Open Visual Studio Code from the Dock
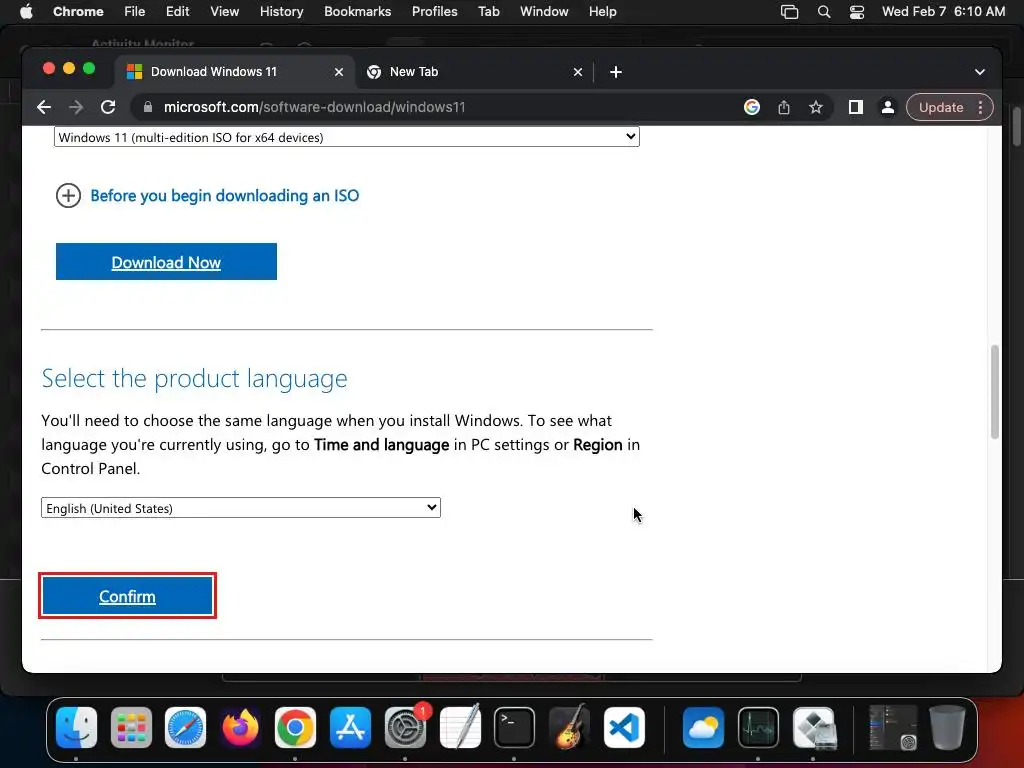1024x768 pixels. point(624,728)
